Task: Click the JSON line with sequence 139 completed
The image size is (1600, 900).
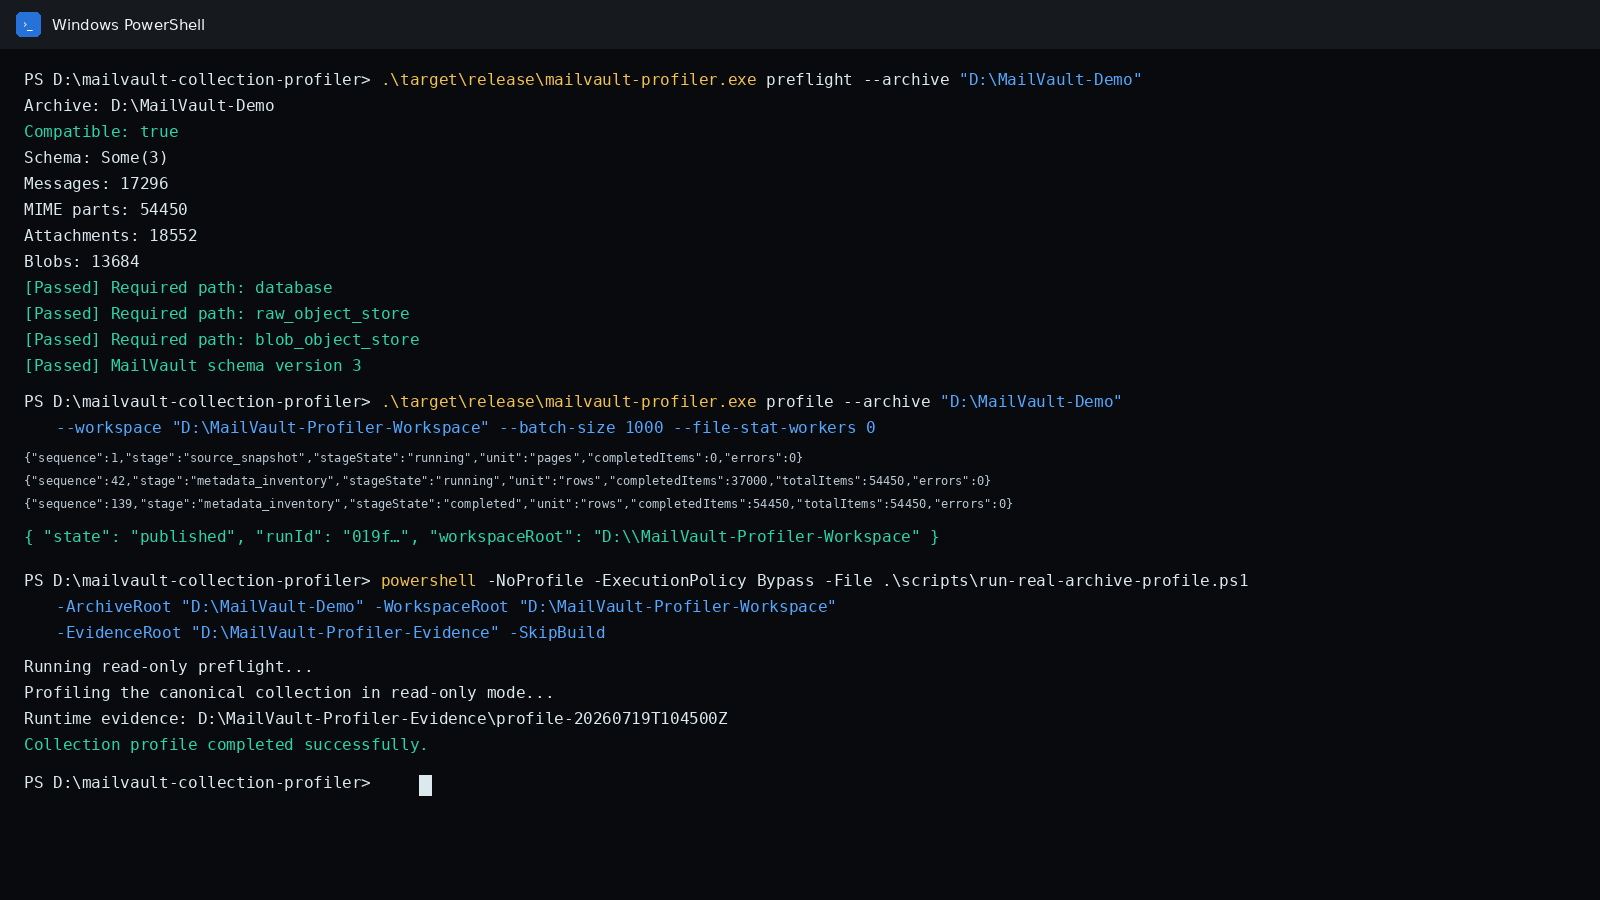Action: point(518,504)
